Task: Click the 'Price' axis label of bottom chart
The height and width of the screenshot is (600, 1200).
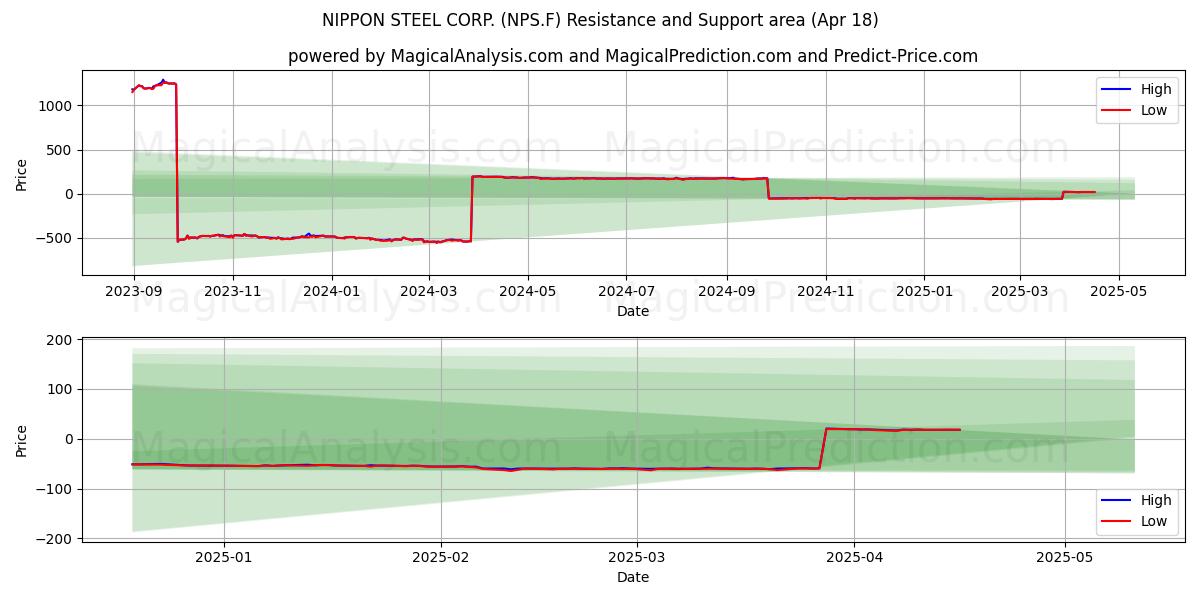Action: [x=22, y=440]
